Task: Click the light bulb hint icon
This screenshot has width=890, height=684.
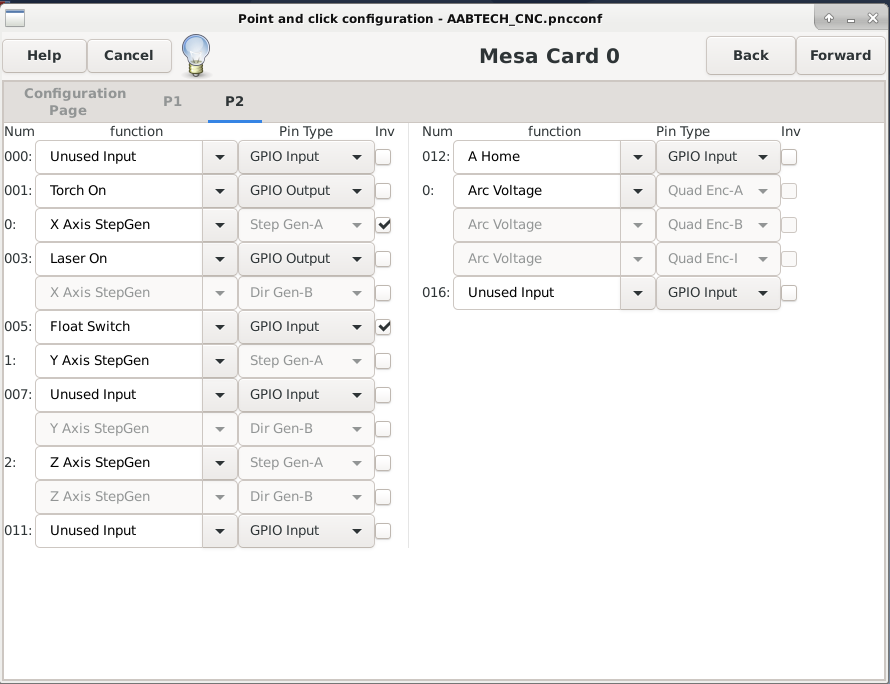Action: tap(196, 56)
